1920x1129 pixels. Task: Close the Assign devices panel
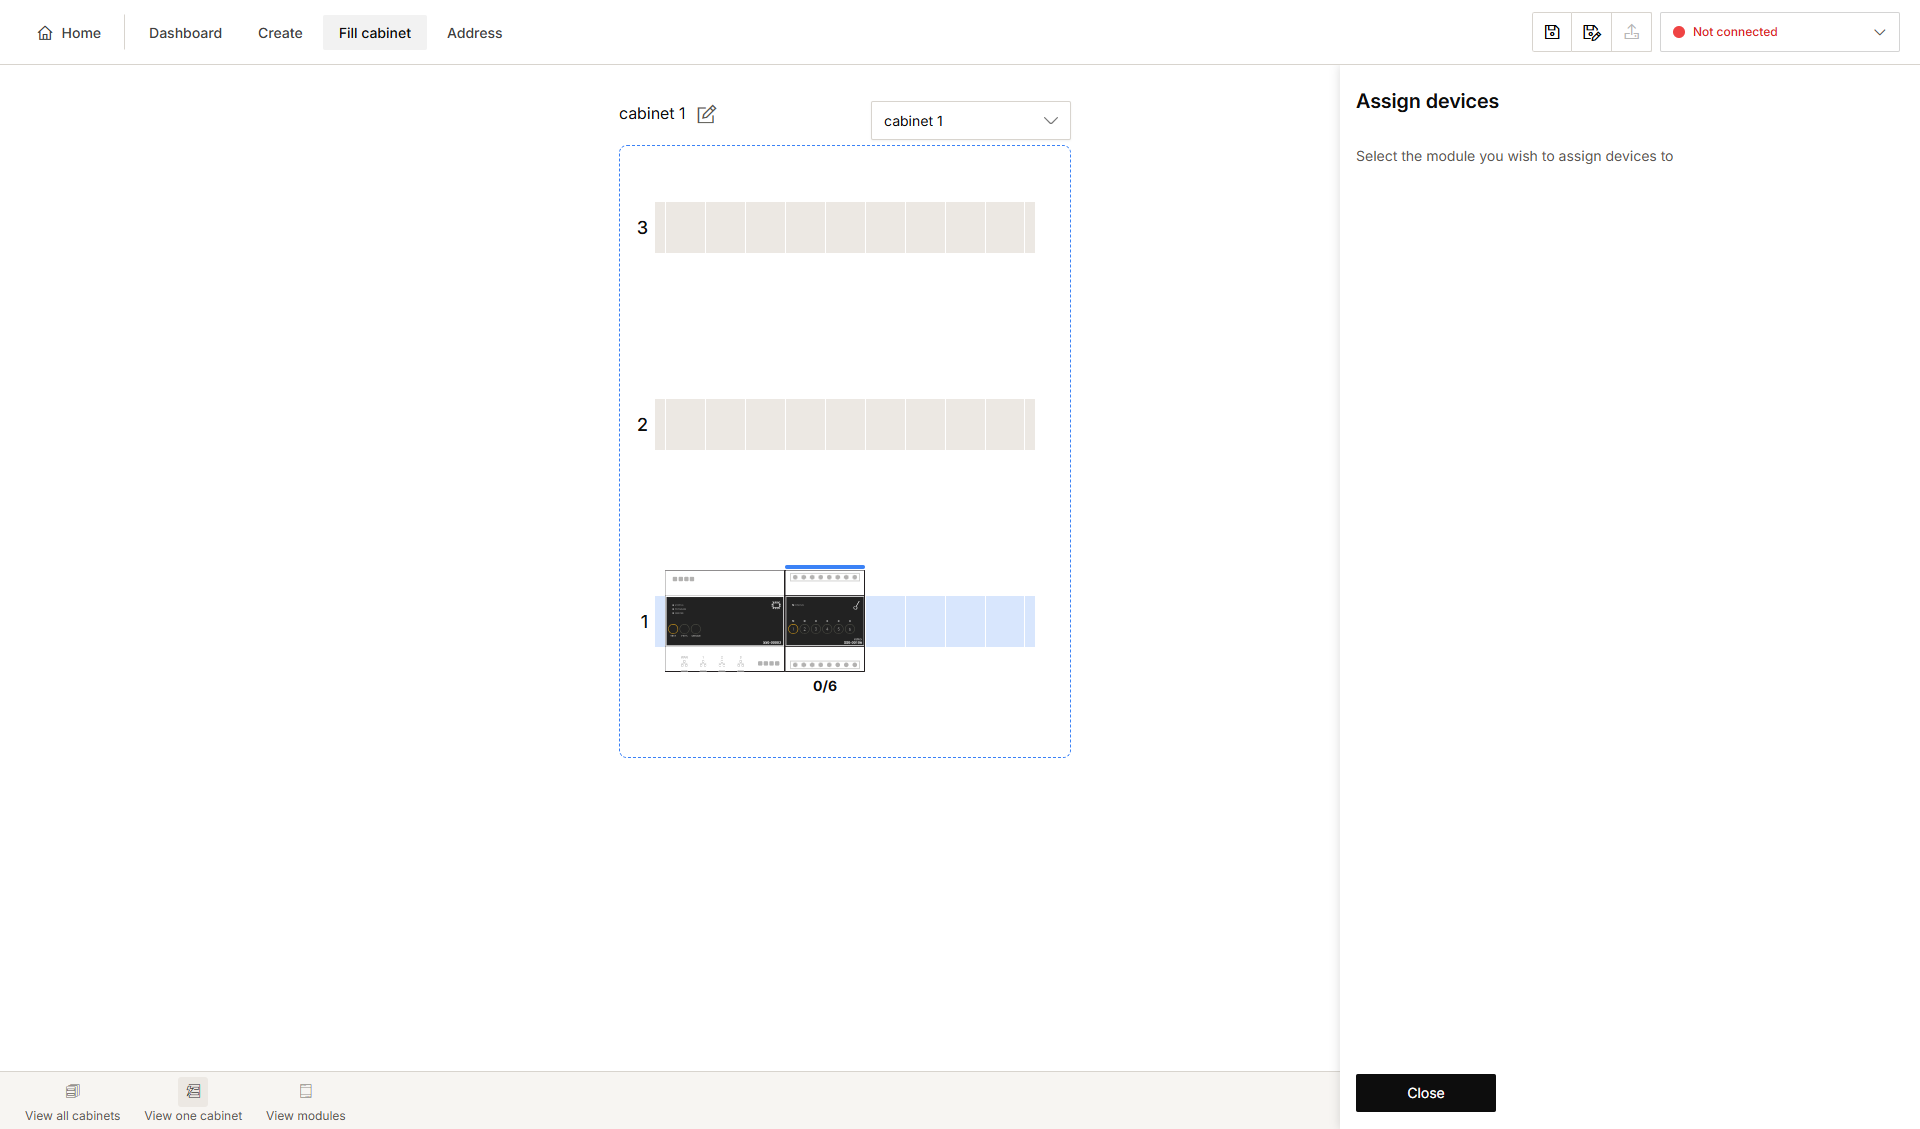[1426, 1093]
